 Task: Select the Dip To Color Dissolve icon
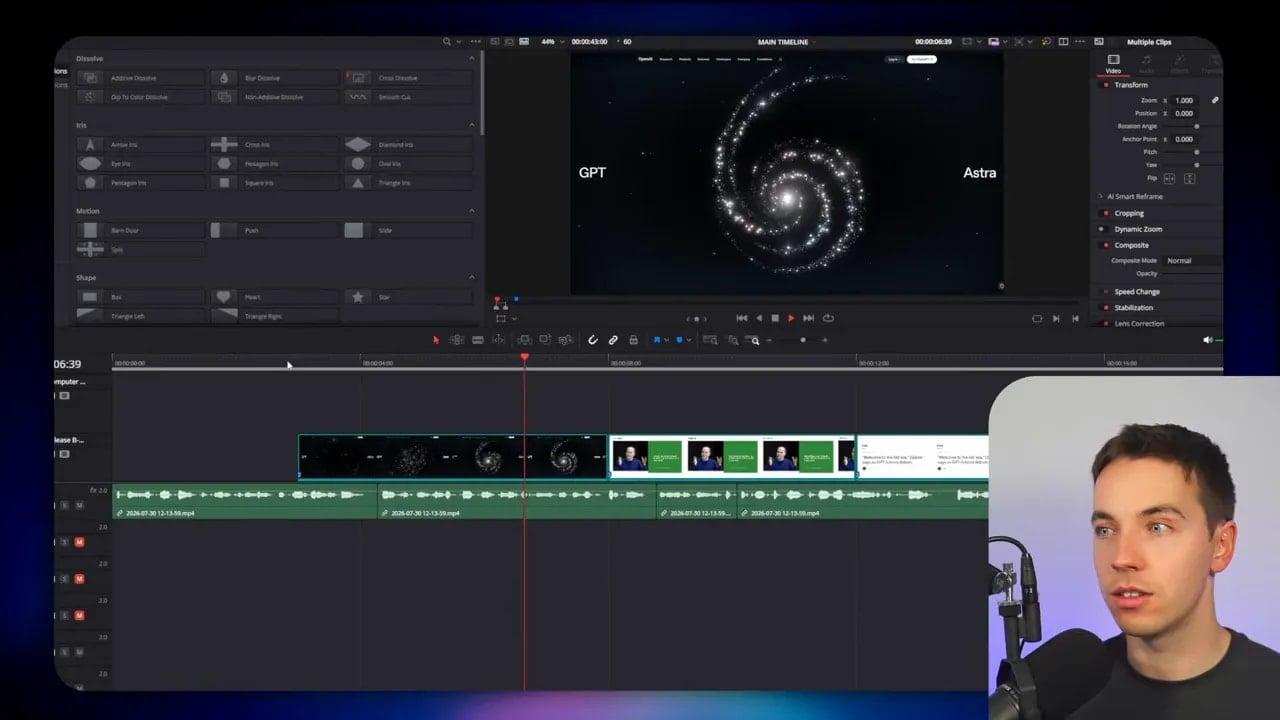(x=90, y=97)
